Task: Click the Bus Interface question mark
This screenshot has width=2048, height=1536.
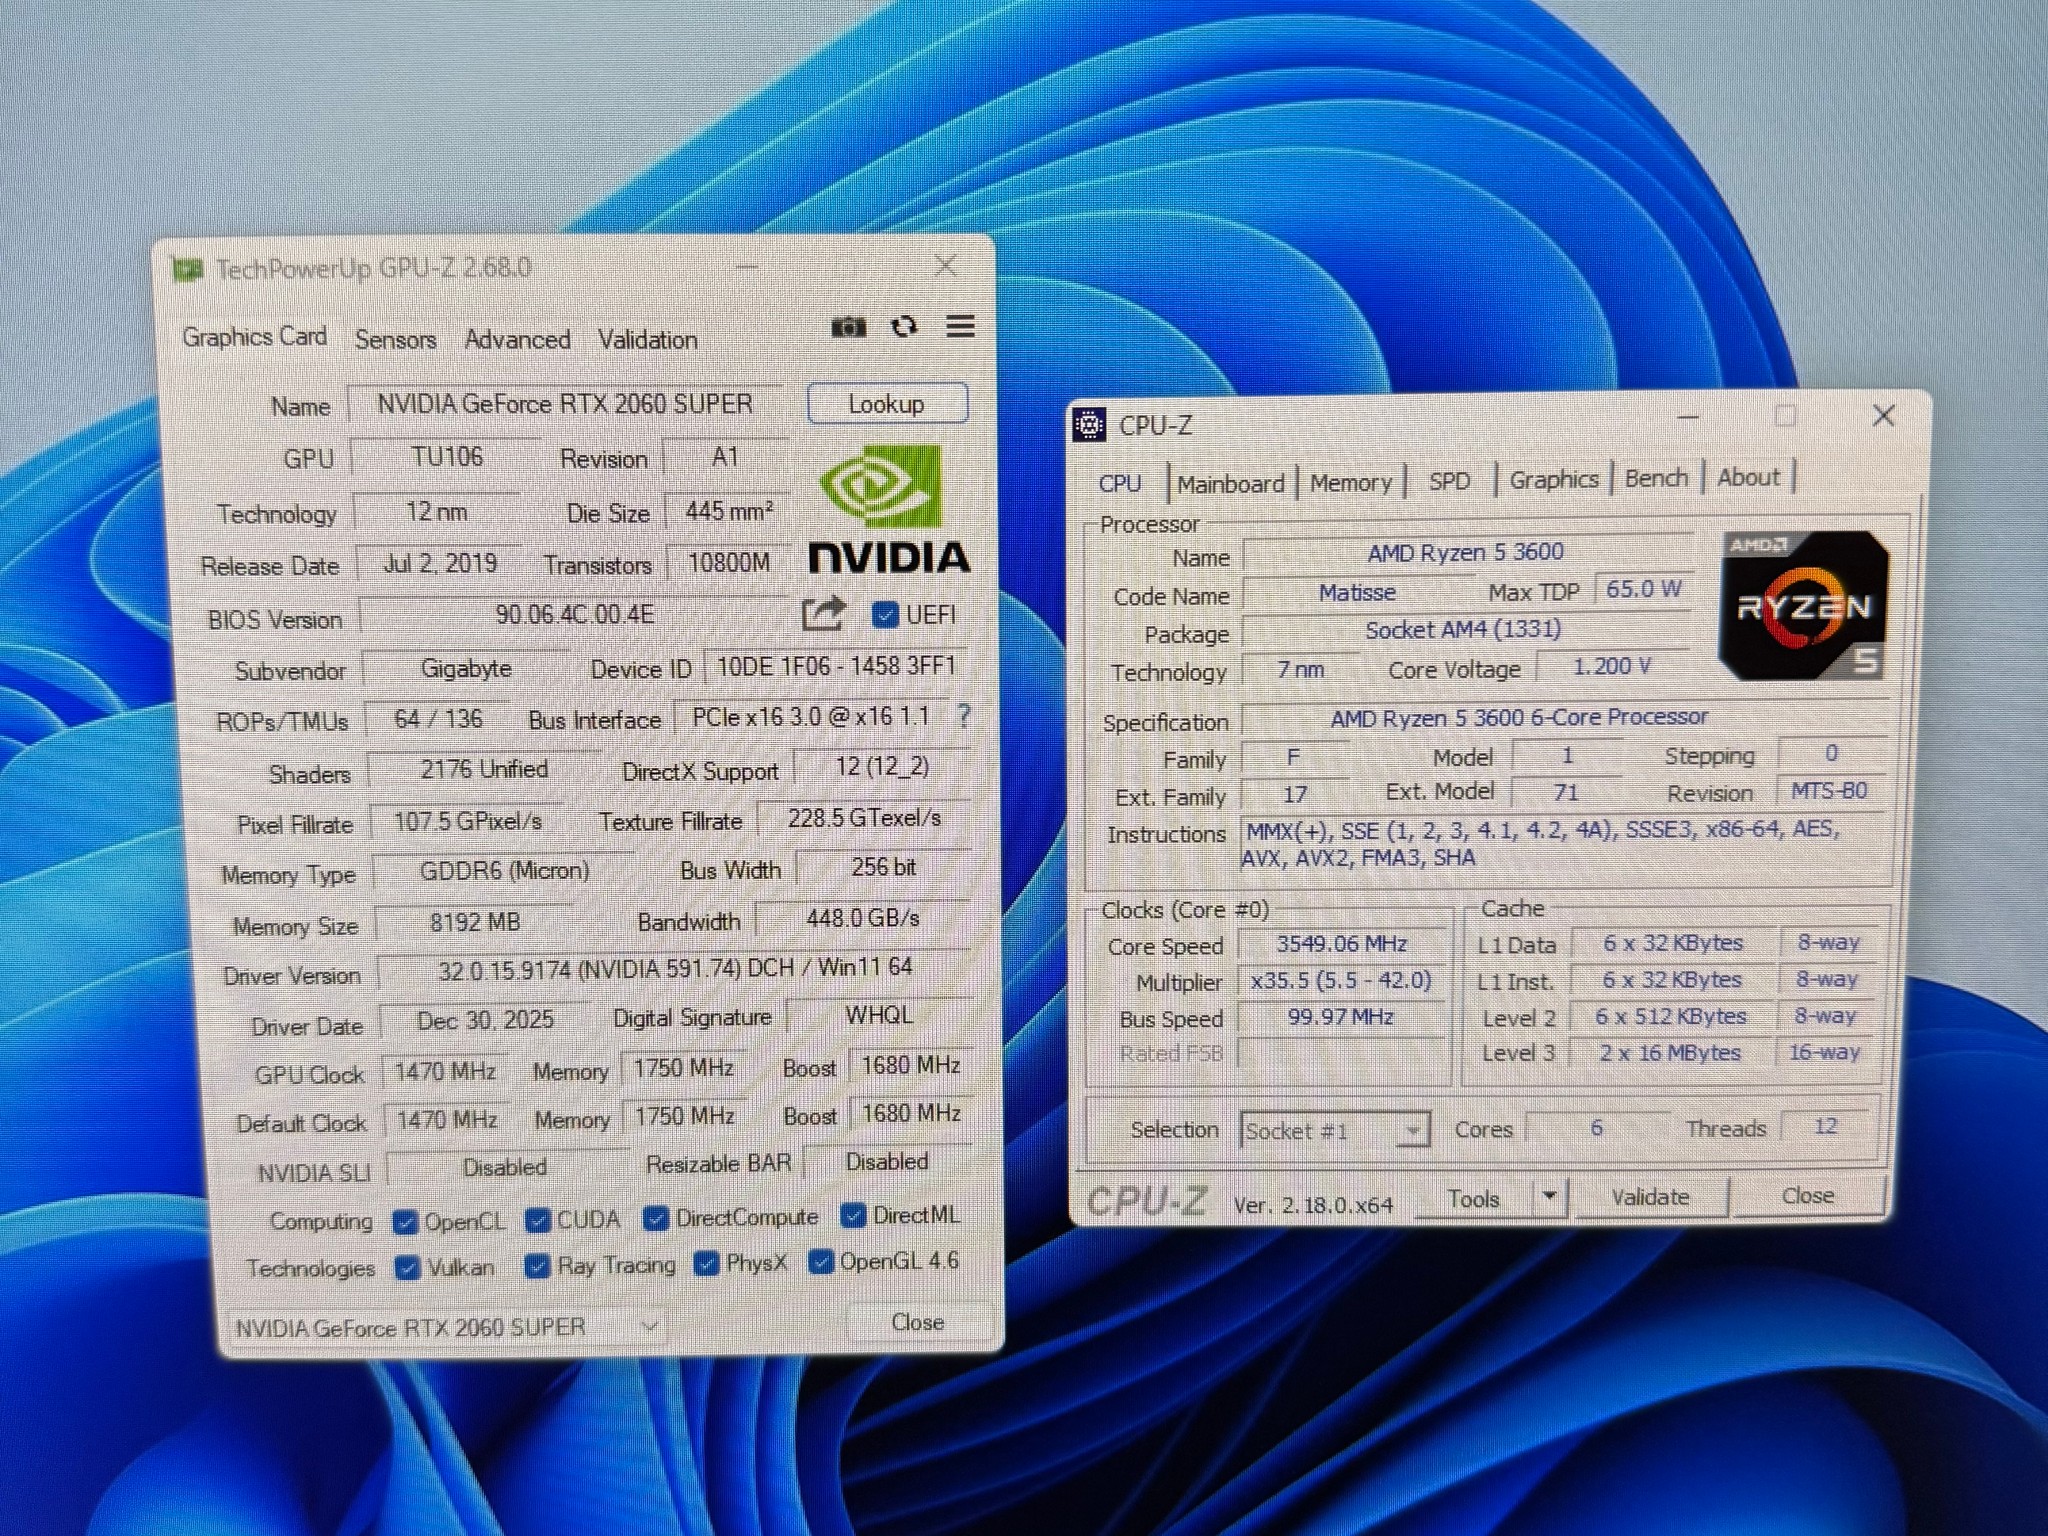Action: point(963,715)
